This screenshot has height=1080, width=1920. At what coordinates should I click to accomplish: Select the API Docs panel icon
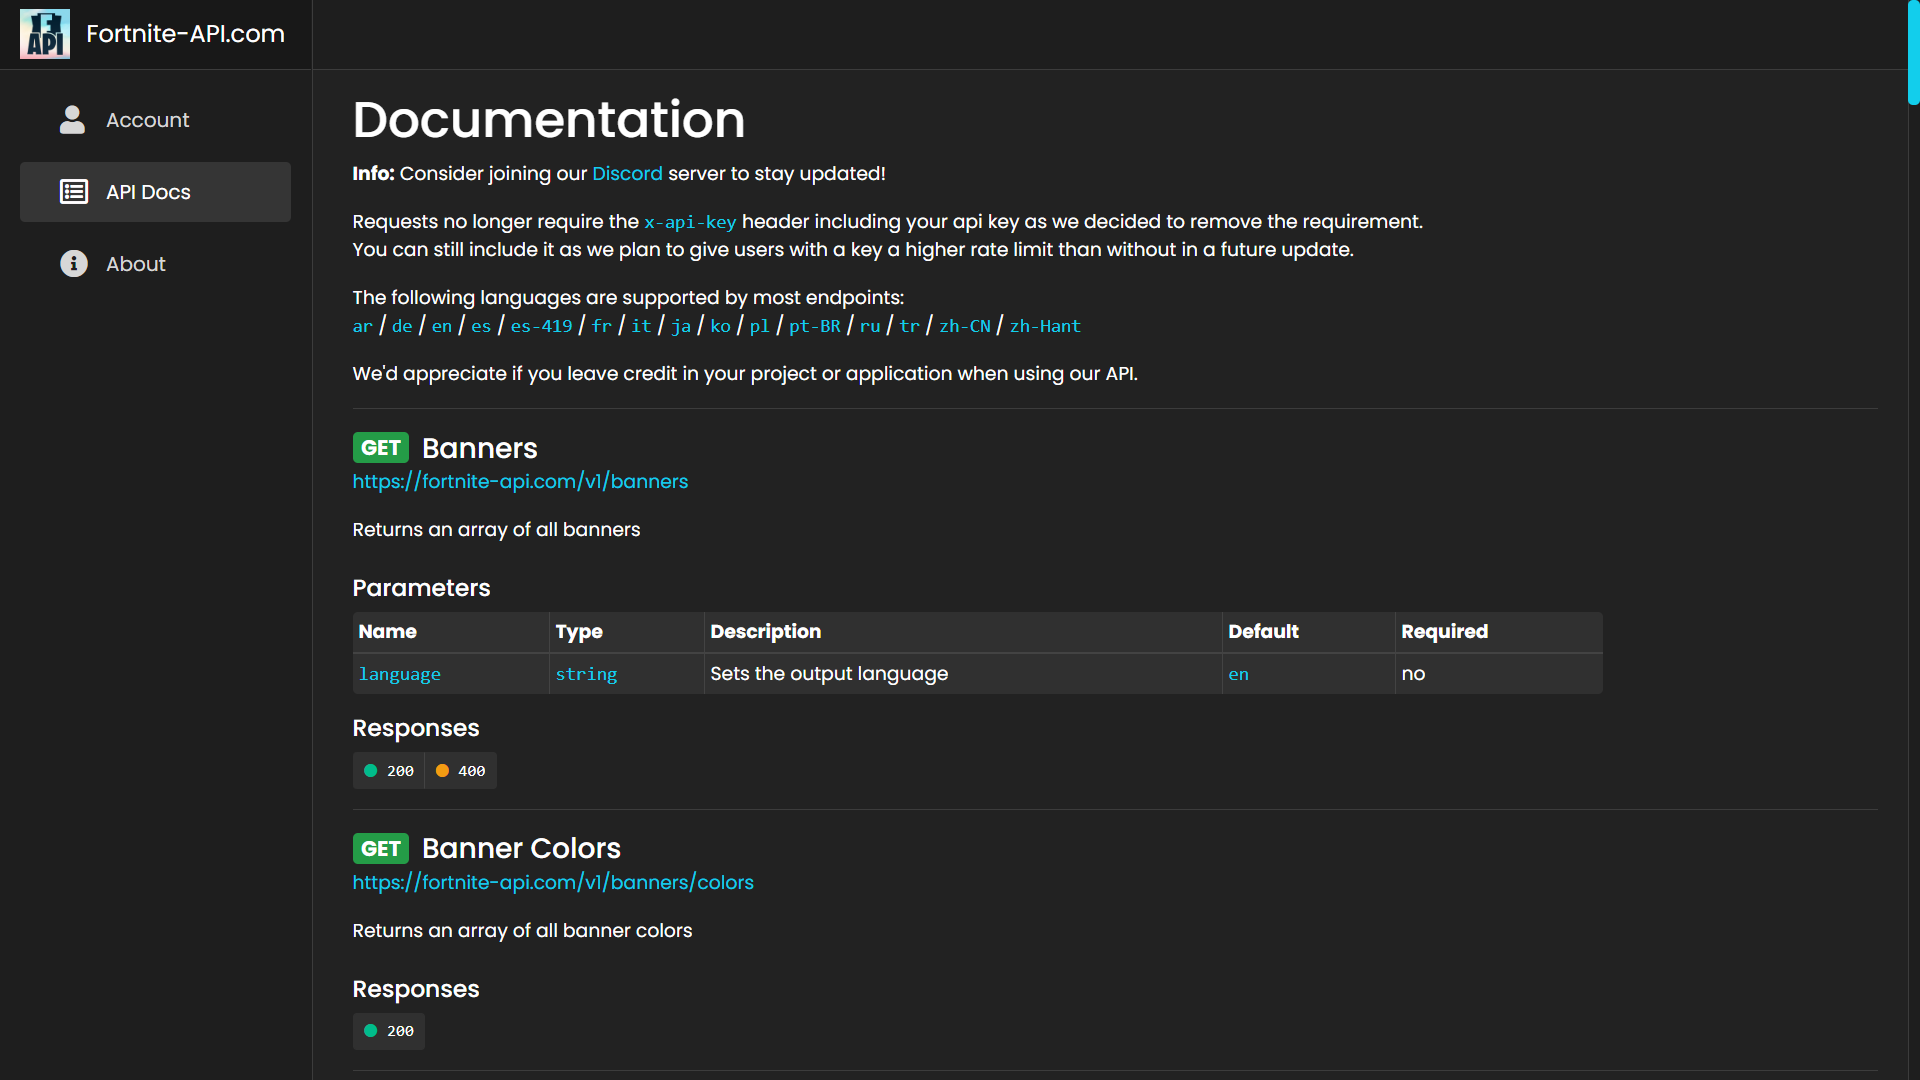pos(74,191)
